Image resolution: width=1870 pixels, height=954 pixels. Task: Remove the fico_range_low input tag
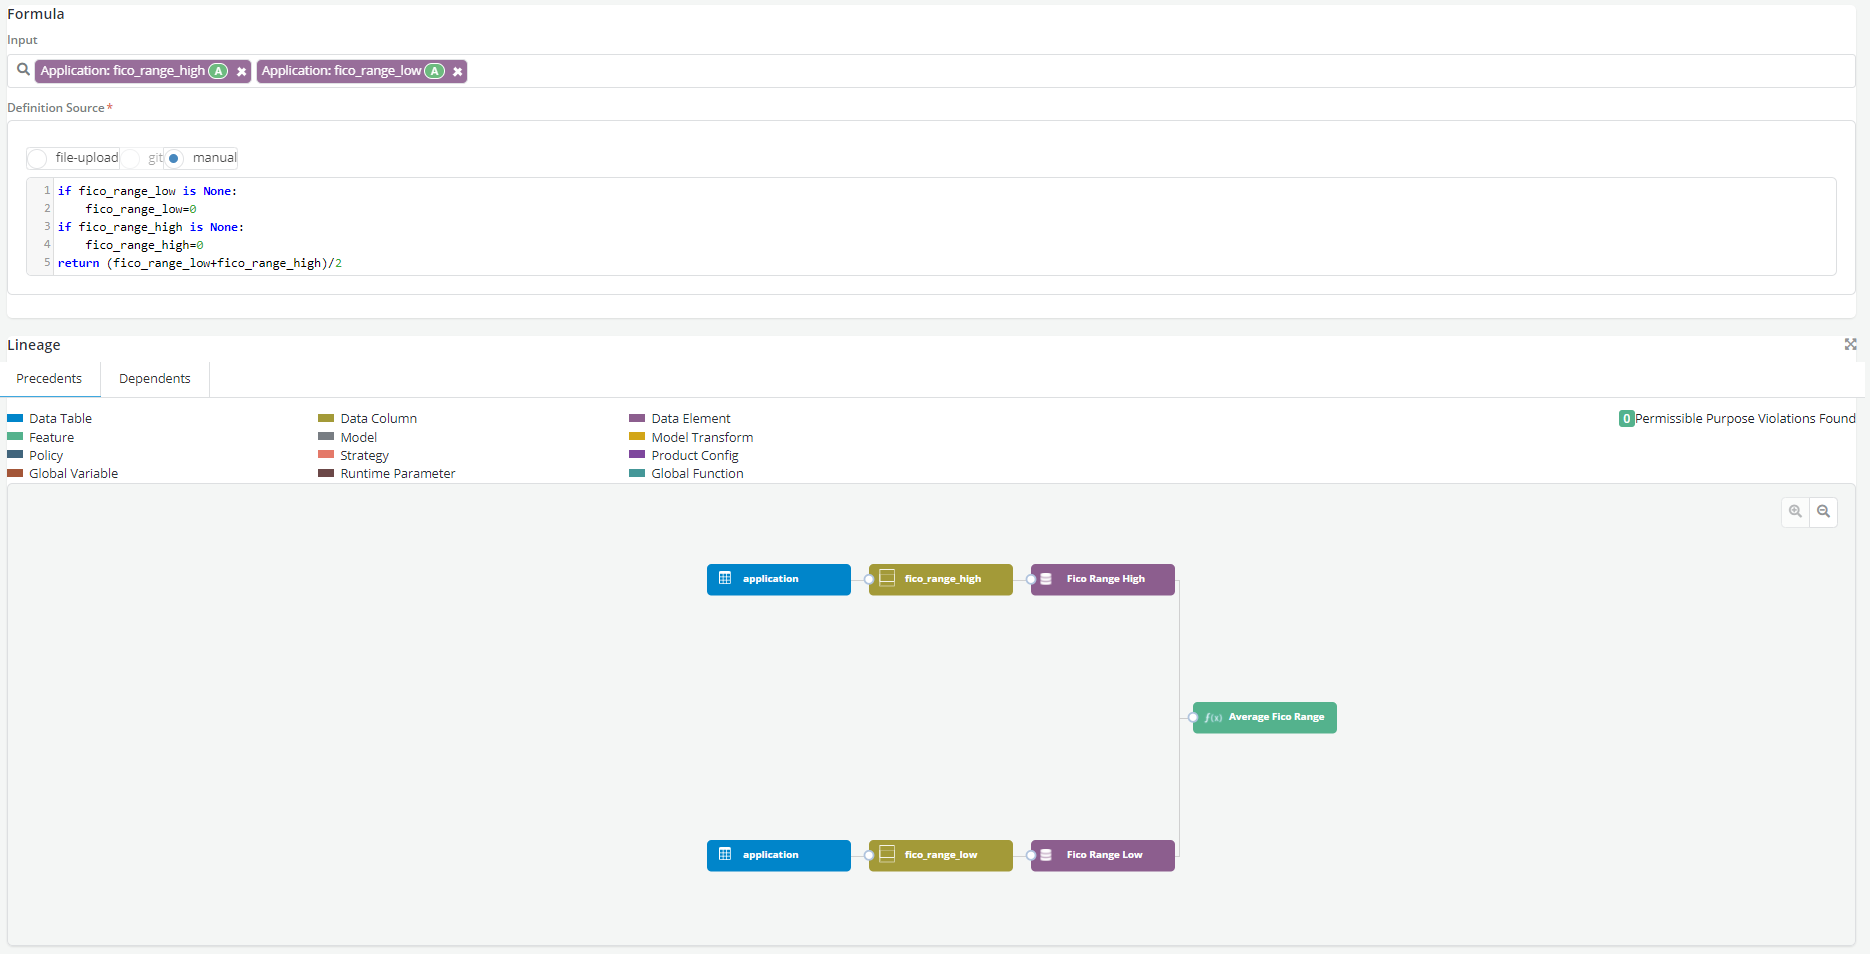click(457, 72)
